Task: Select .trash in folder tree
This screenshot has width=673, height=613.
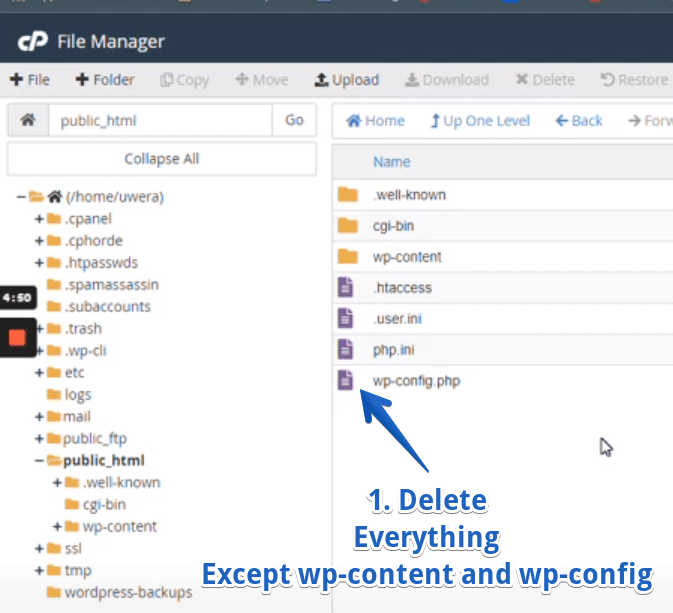Action: click(x=83, y=329)
